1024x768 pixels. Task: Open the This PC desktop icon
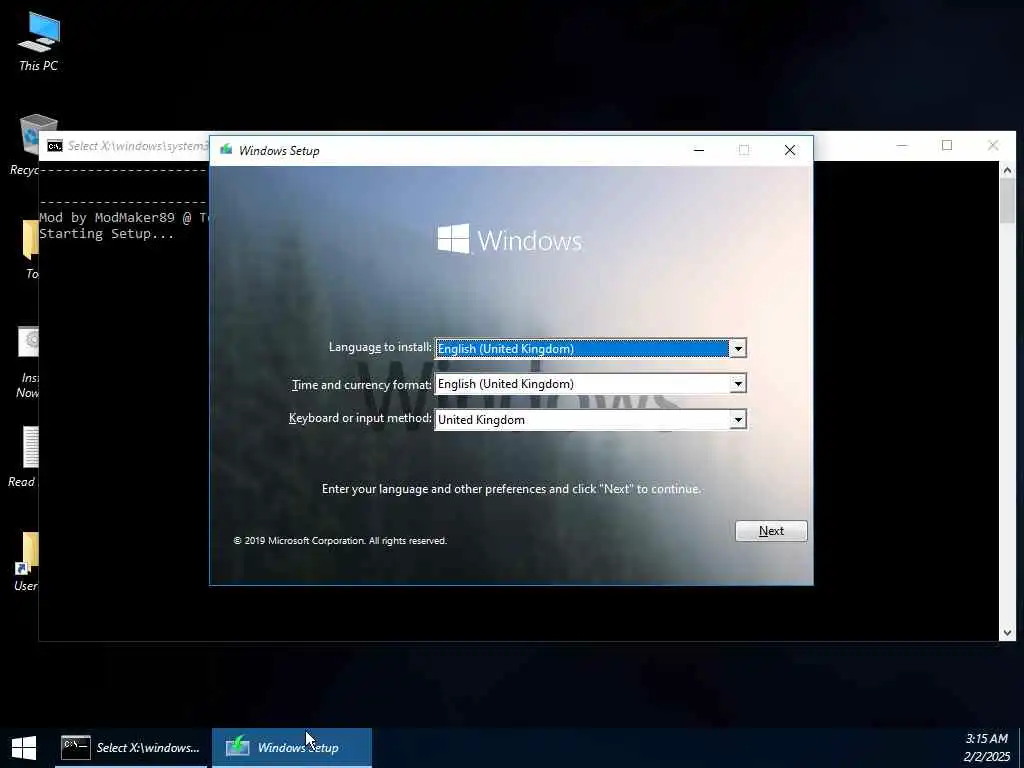coord(39,41)
